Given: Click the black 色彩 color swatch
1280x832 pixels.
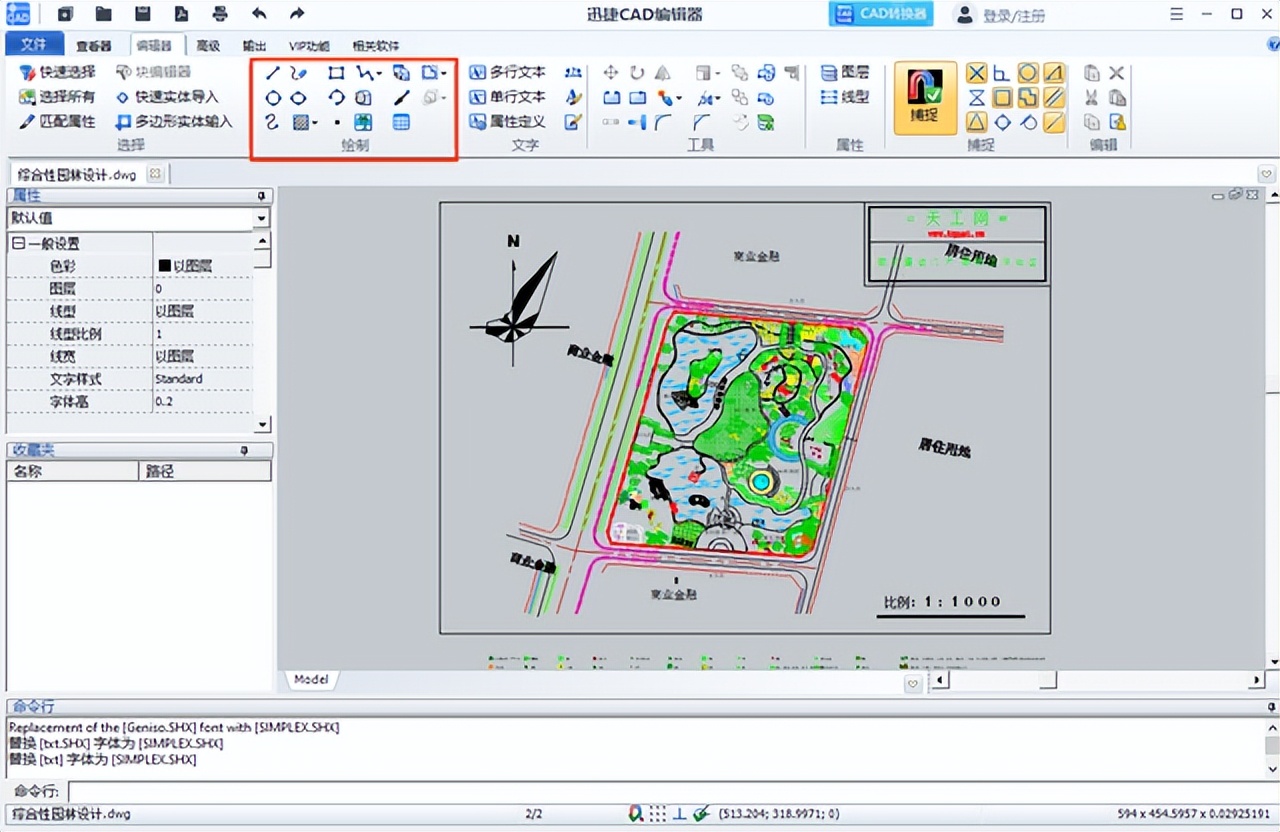Looking at the screenshot, I should pyautogui.click(x=164, y=266).
